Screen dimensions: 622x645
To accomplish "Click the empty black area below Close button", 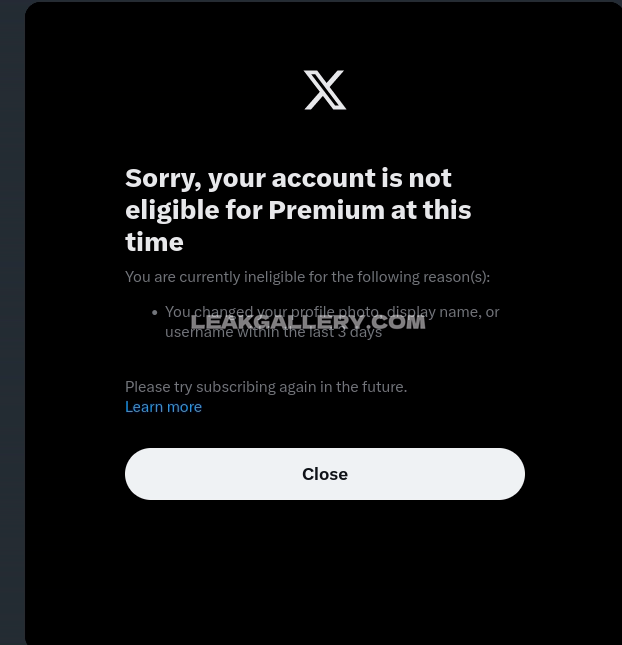I will pyautogui.click(x=325, y=572).
